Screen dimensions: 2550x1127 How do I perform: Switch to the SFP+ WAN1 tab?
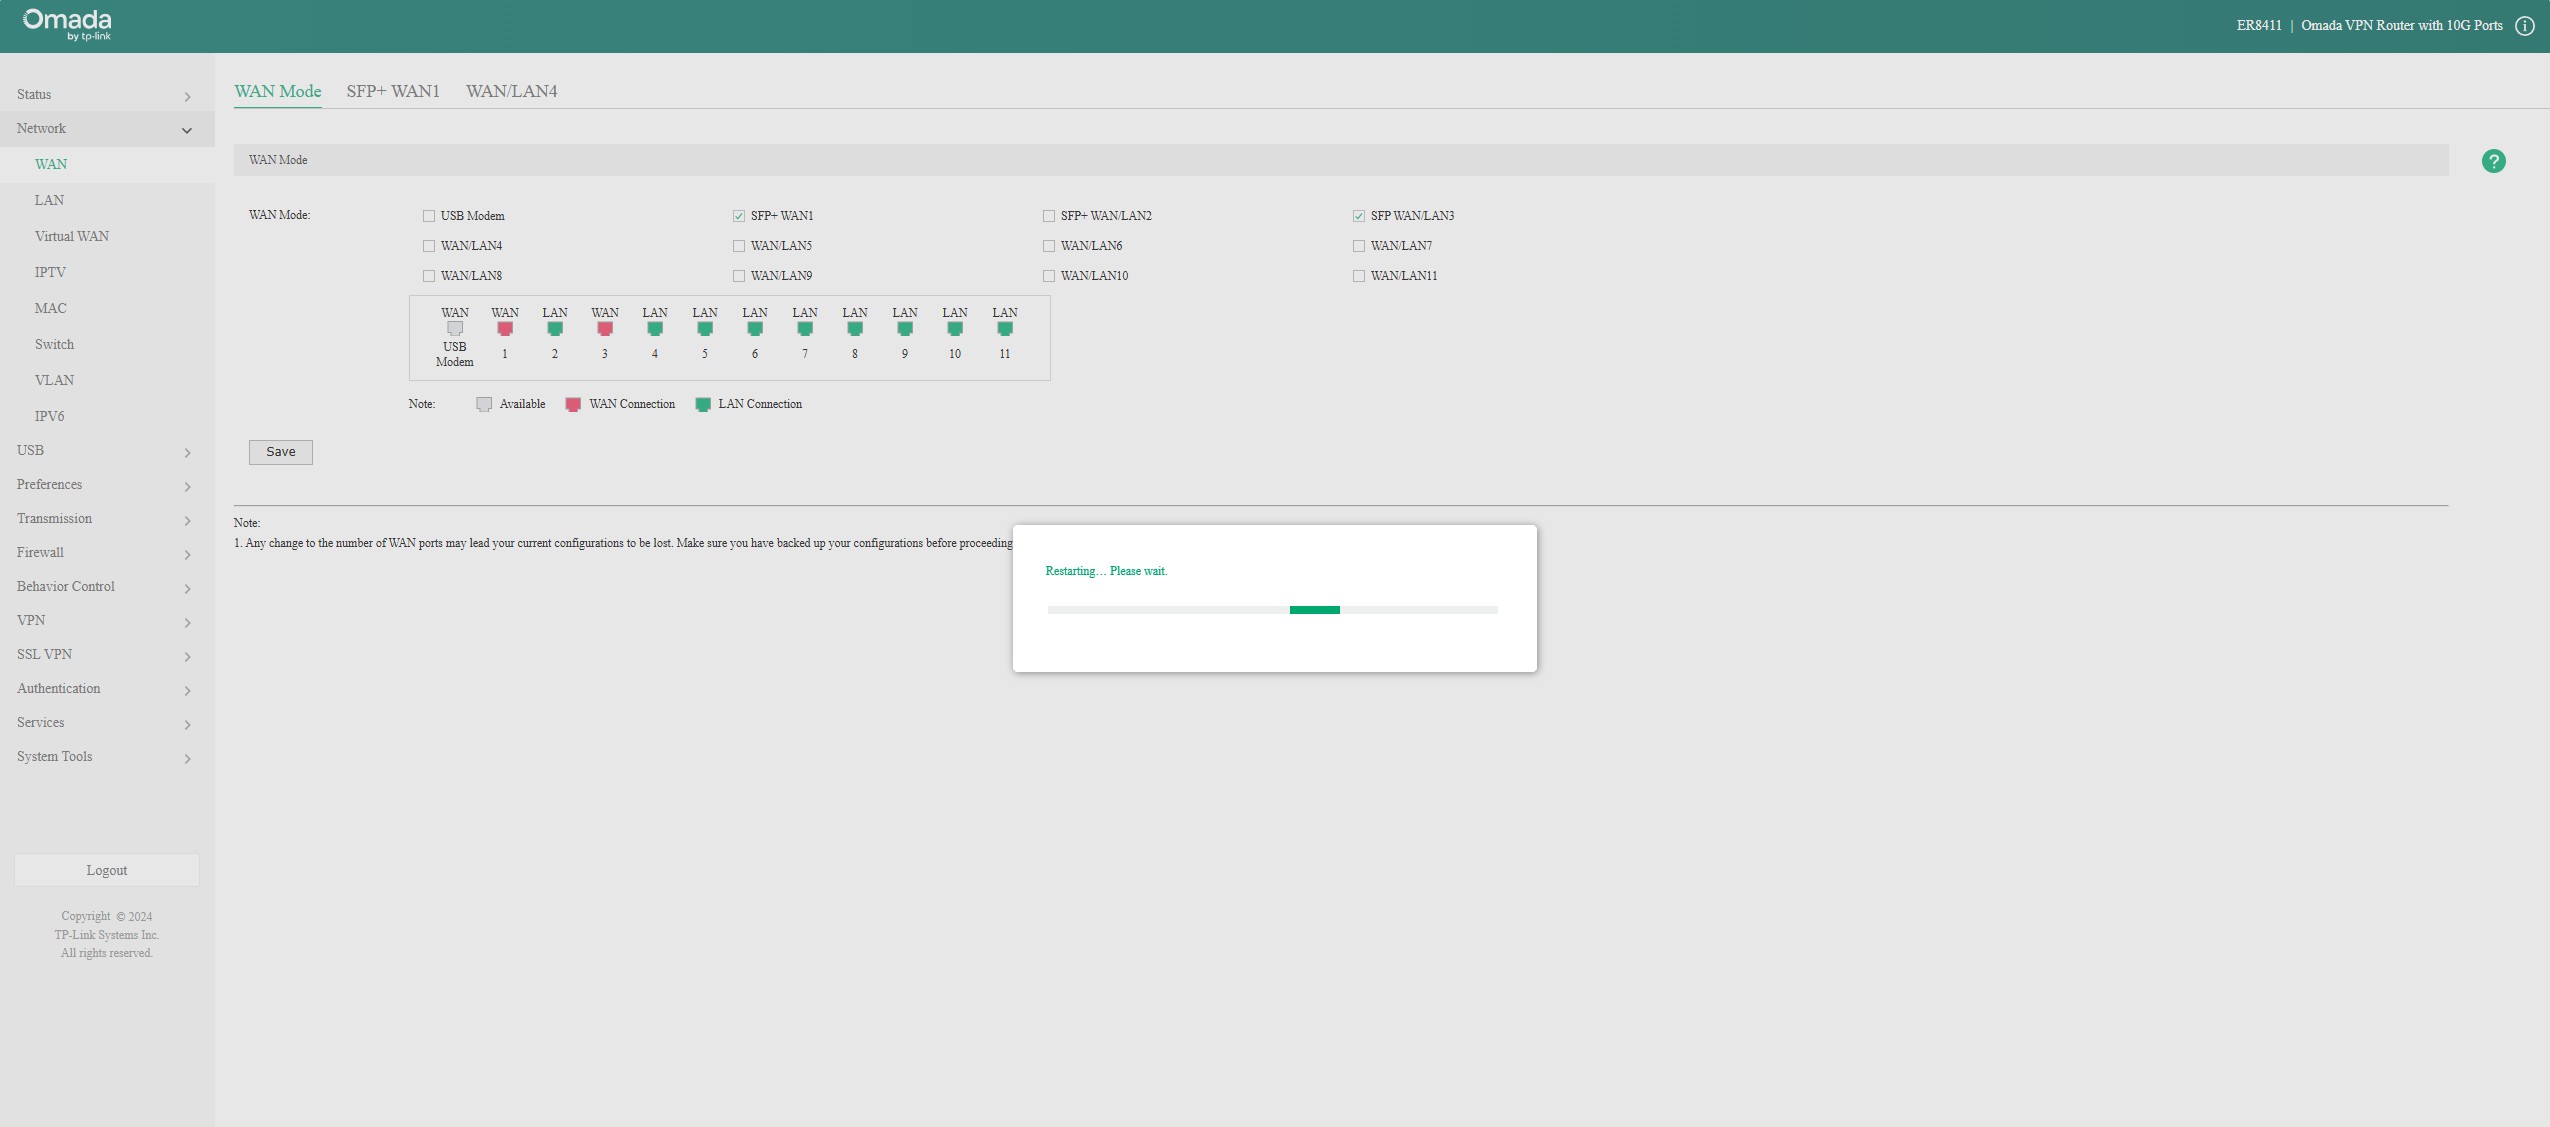(x=393, y=91)
